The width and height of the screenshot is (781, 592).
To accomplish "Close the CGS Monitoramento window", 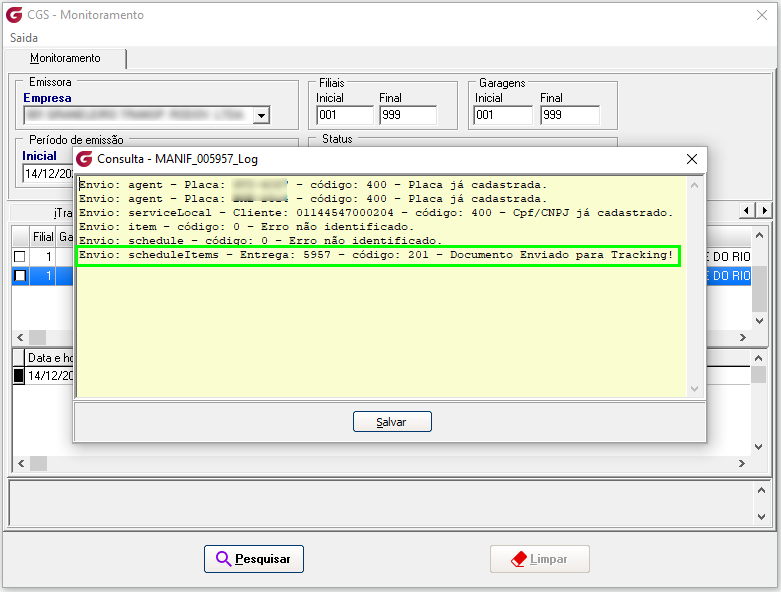I will (x=762, y=15).
